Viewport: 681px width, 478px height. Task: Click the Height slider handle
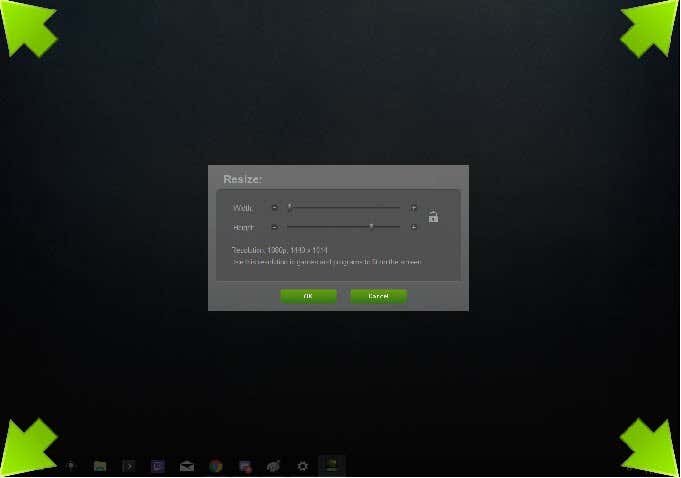tap(371, 227)
